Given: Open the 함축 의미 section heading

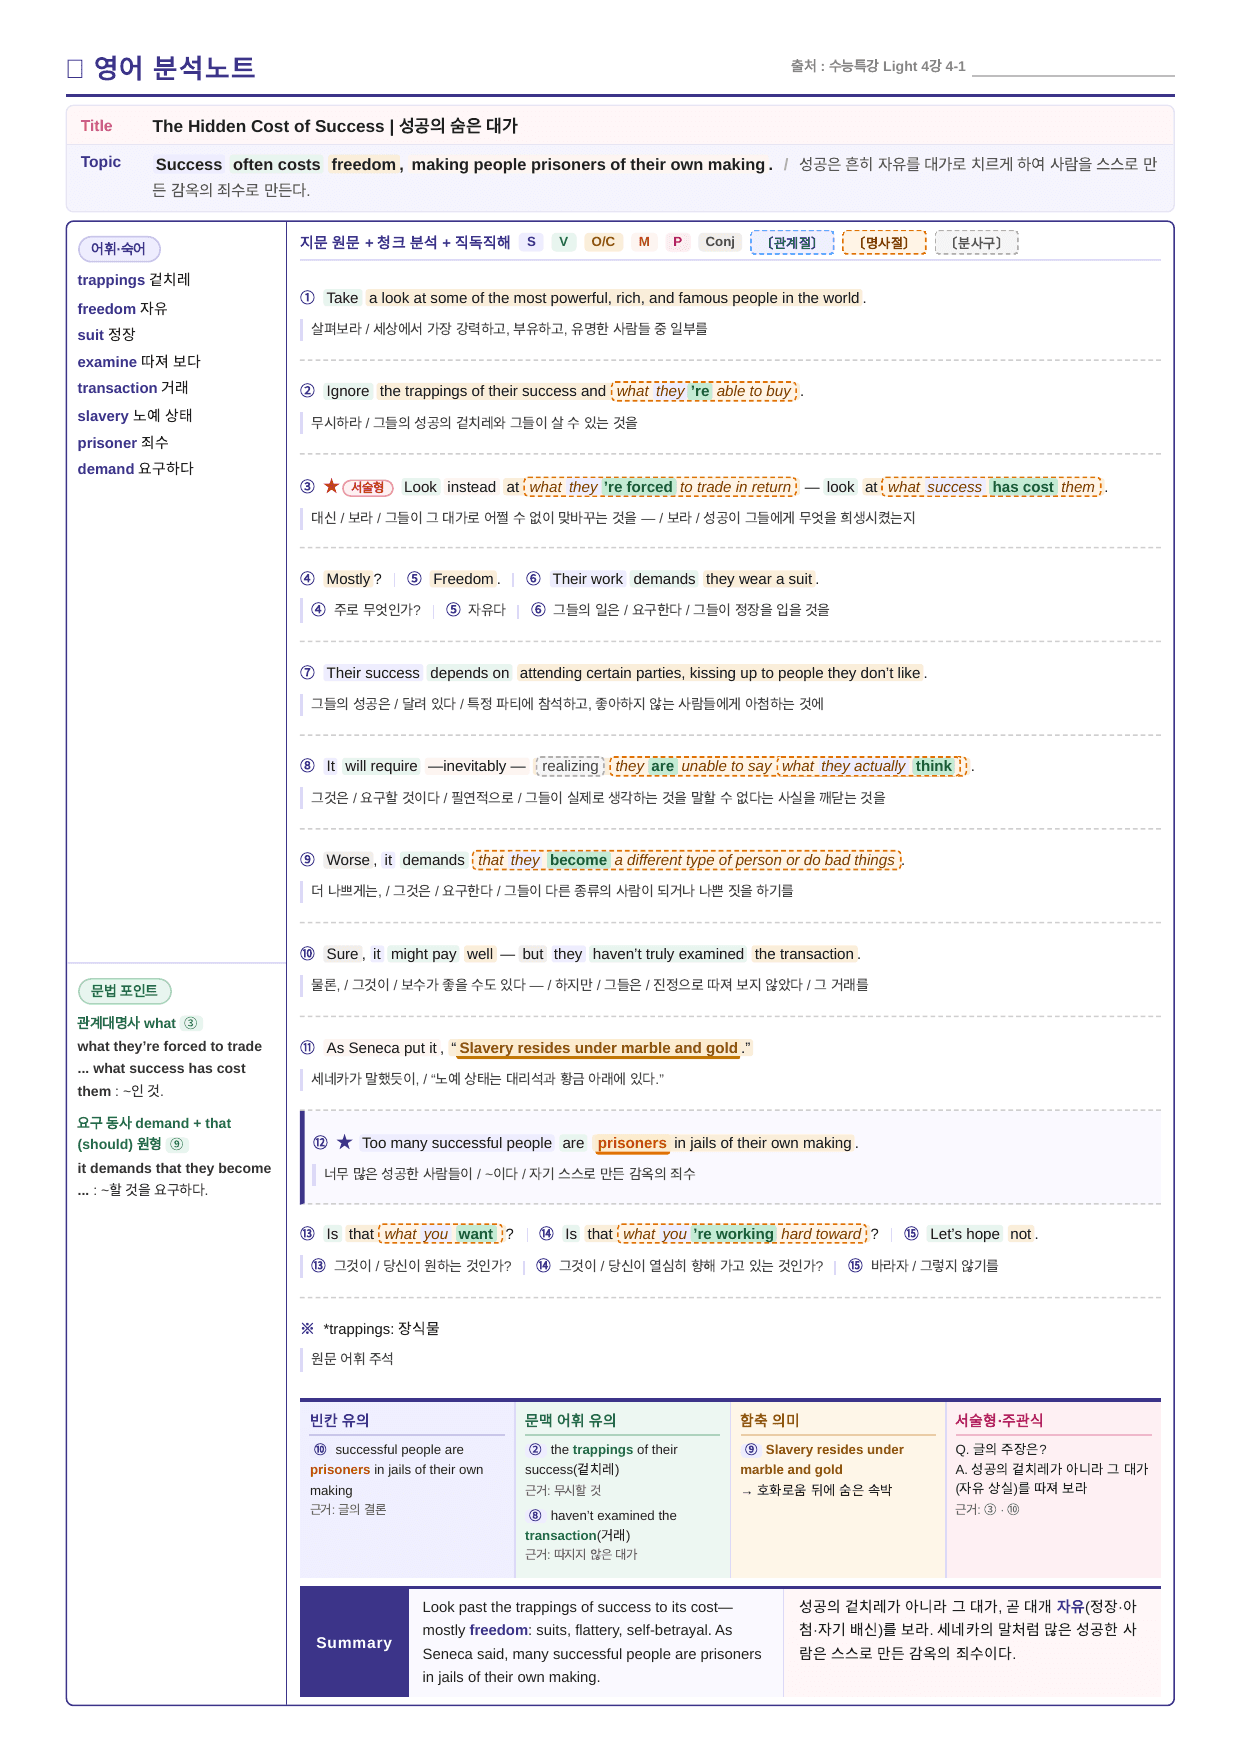Looking at the screenshot, I should click(769, 1420).
